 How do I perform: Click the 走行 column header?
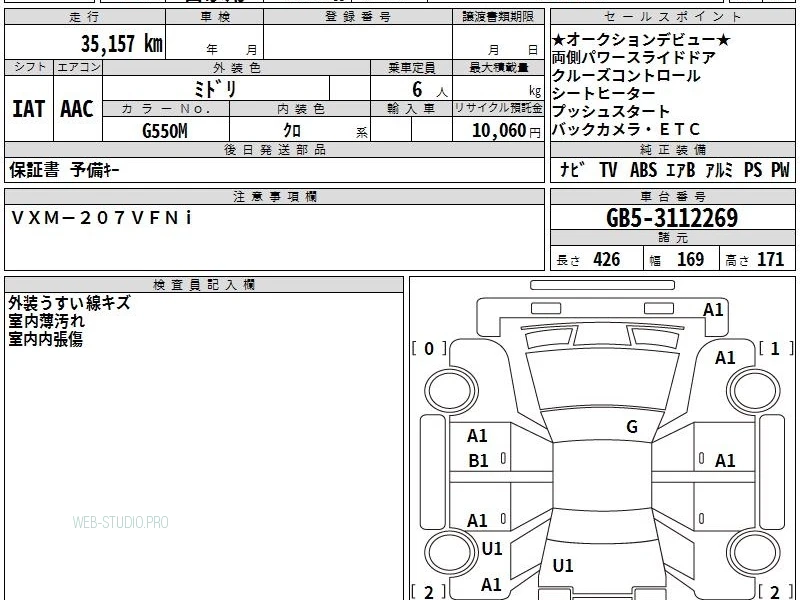coord(85,17)
